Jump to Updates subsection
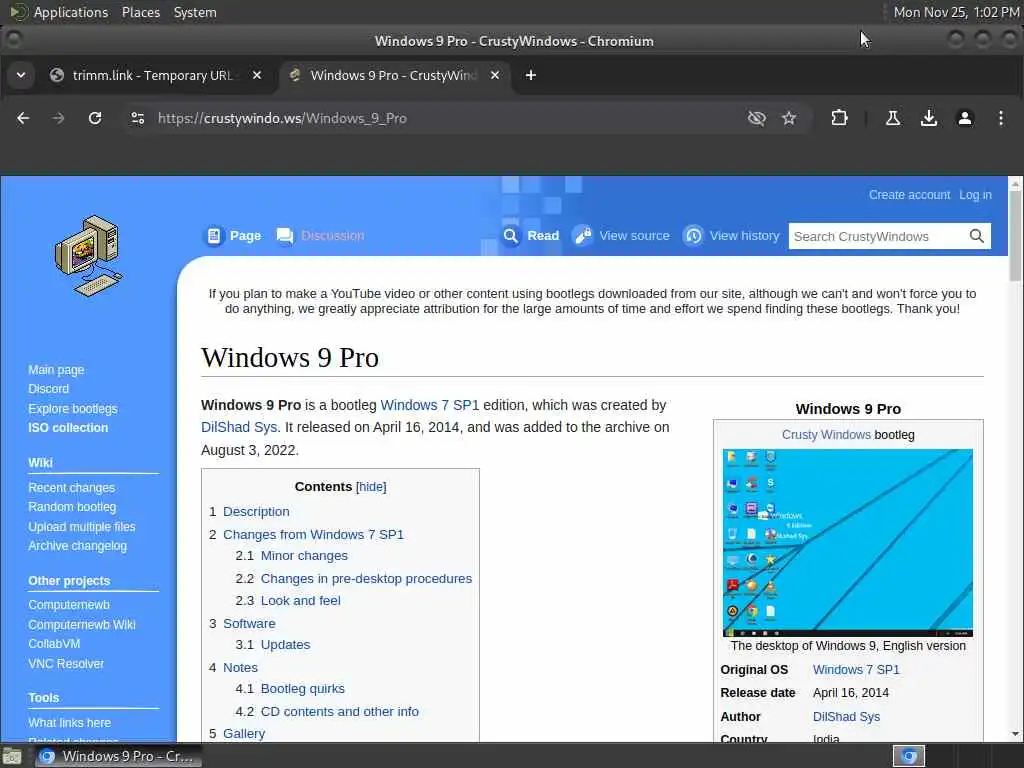 click(x=285, y=645)
